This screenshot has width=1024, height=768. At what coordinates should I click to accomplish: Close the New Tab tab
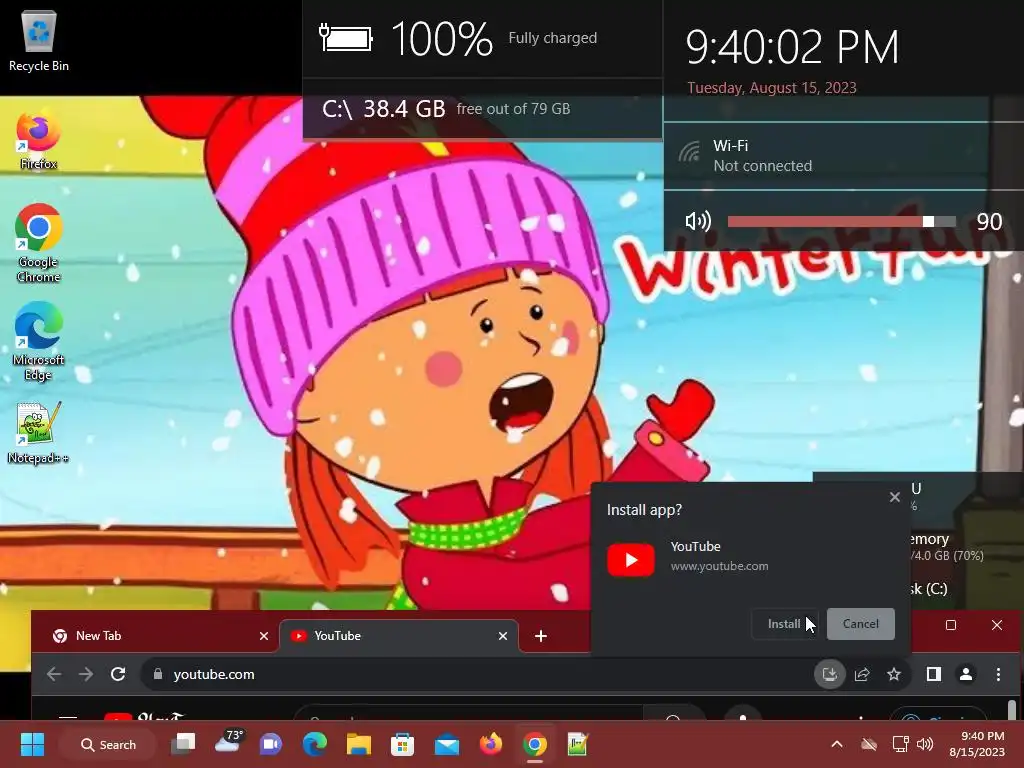pyautogui.click(x=264, y=635)
